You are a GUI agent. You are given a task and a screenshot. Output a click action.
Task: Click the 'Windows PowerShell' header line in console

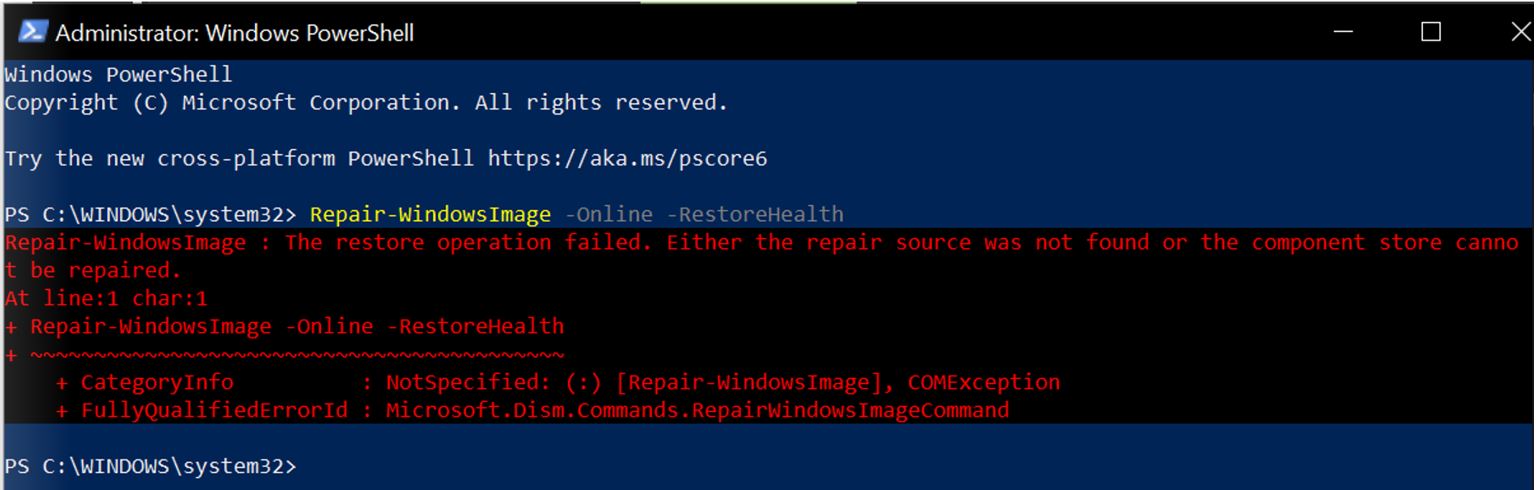coord(118,74)
